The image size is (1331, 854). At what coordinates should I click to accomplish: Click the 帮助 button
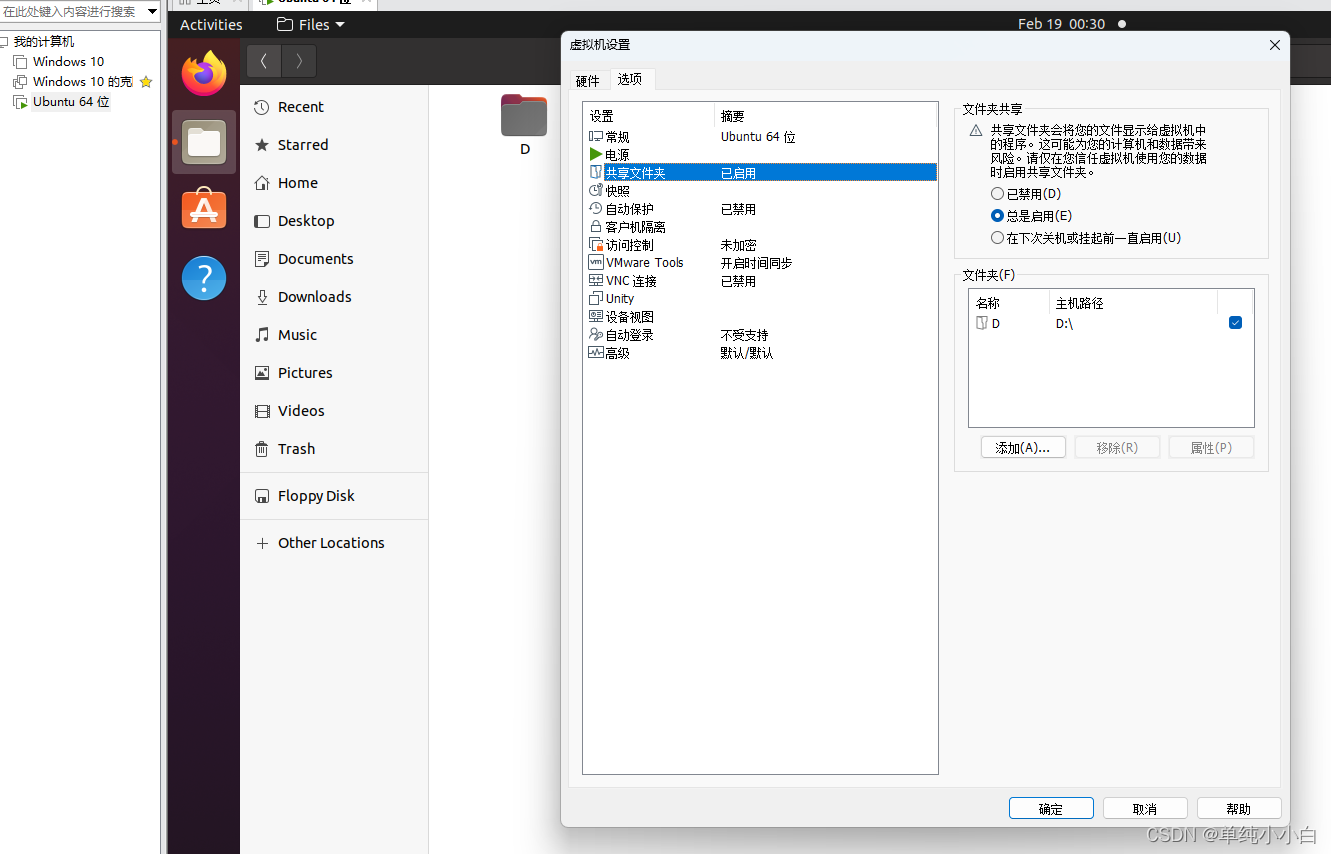[1239, 809]
